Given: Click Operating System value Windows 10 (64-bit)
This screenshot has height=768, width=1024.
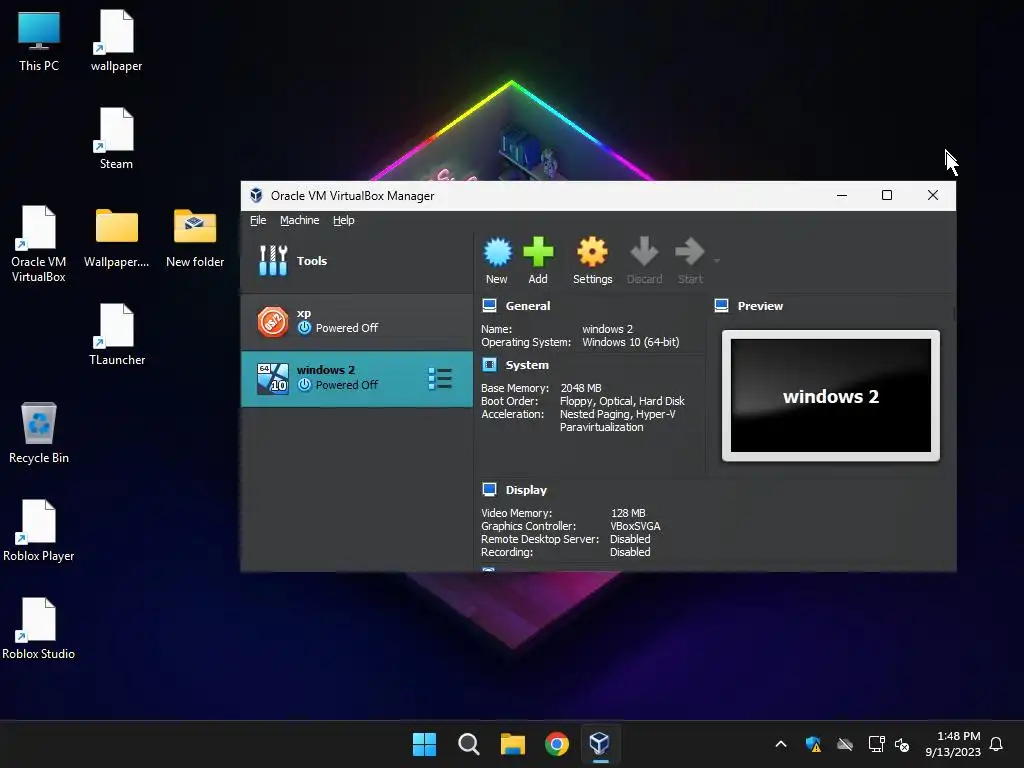Looking at the screenshot, I should 631,342.
